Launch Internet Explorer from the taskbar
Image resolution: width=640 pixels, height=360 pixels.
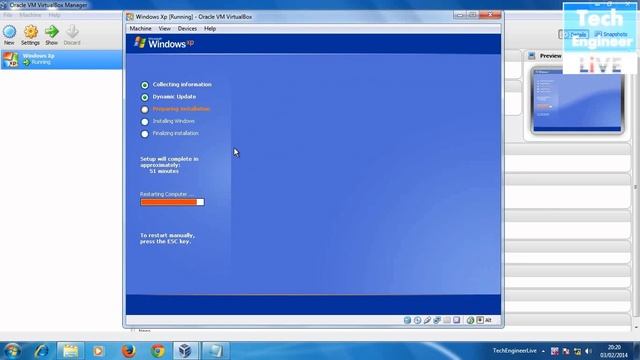[x=41, y=351]
